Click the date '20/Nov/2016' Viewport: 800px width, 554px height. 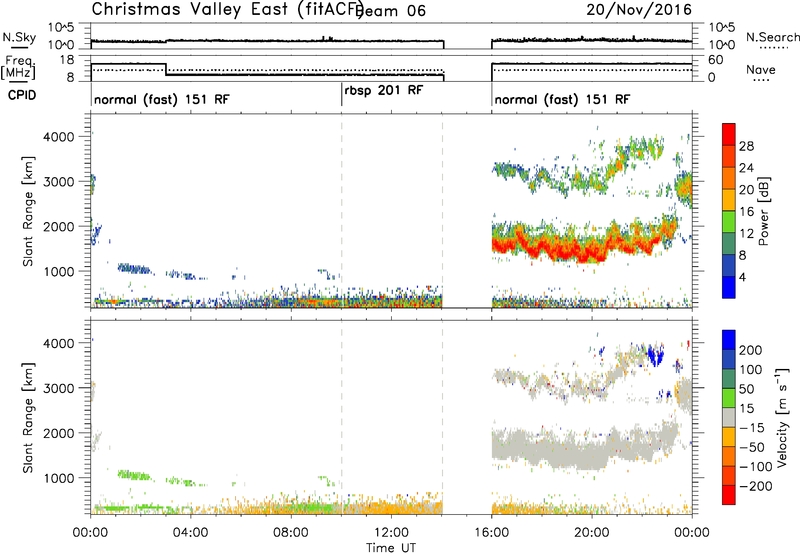point(639,10)
